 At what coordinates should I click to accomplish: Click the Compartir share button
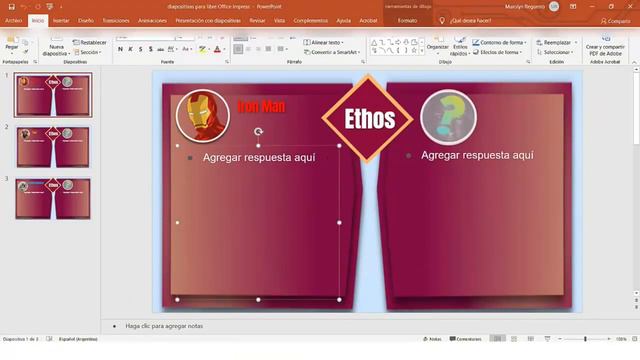coord(616,21)
